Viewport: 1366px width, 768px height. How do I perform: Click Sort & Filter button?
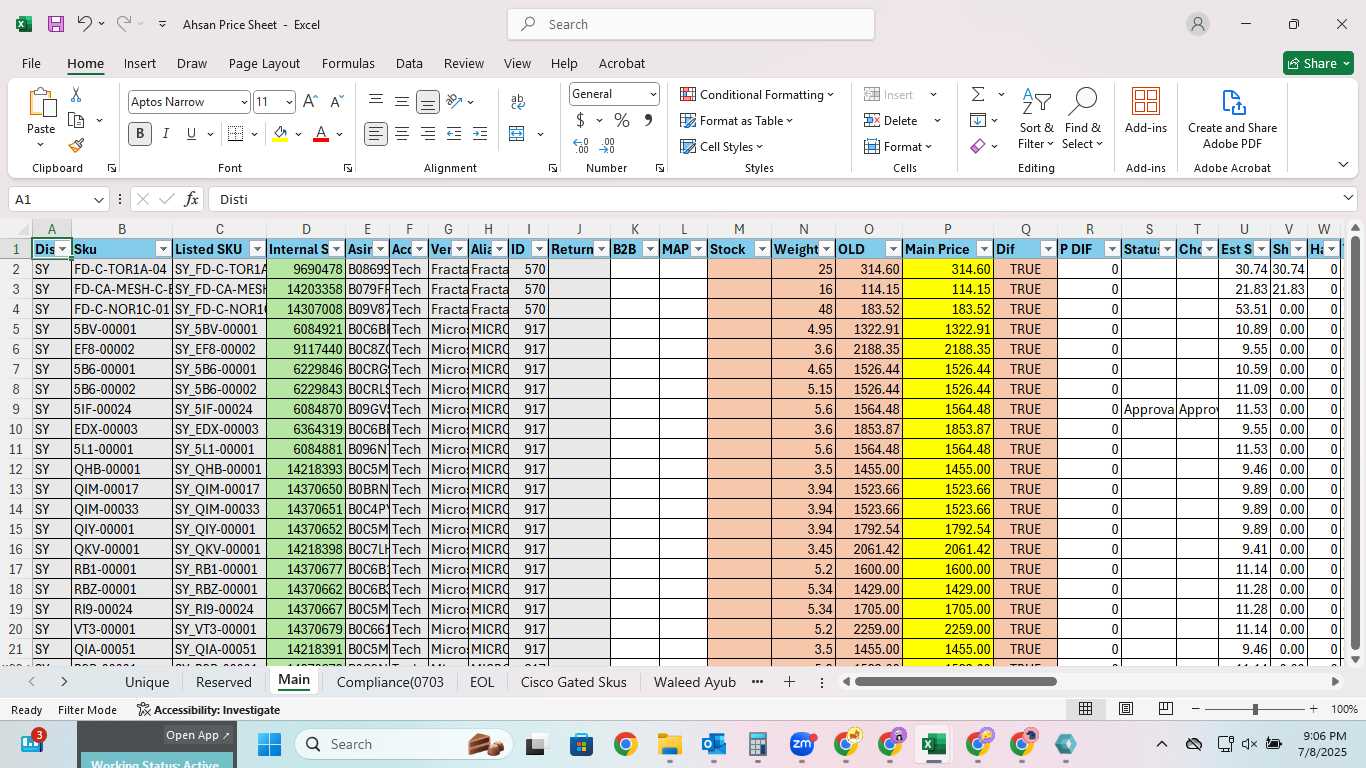coord(1036,119)
